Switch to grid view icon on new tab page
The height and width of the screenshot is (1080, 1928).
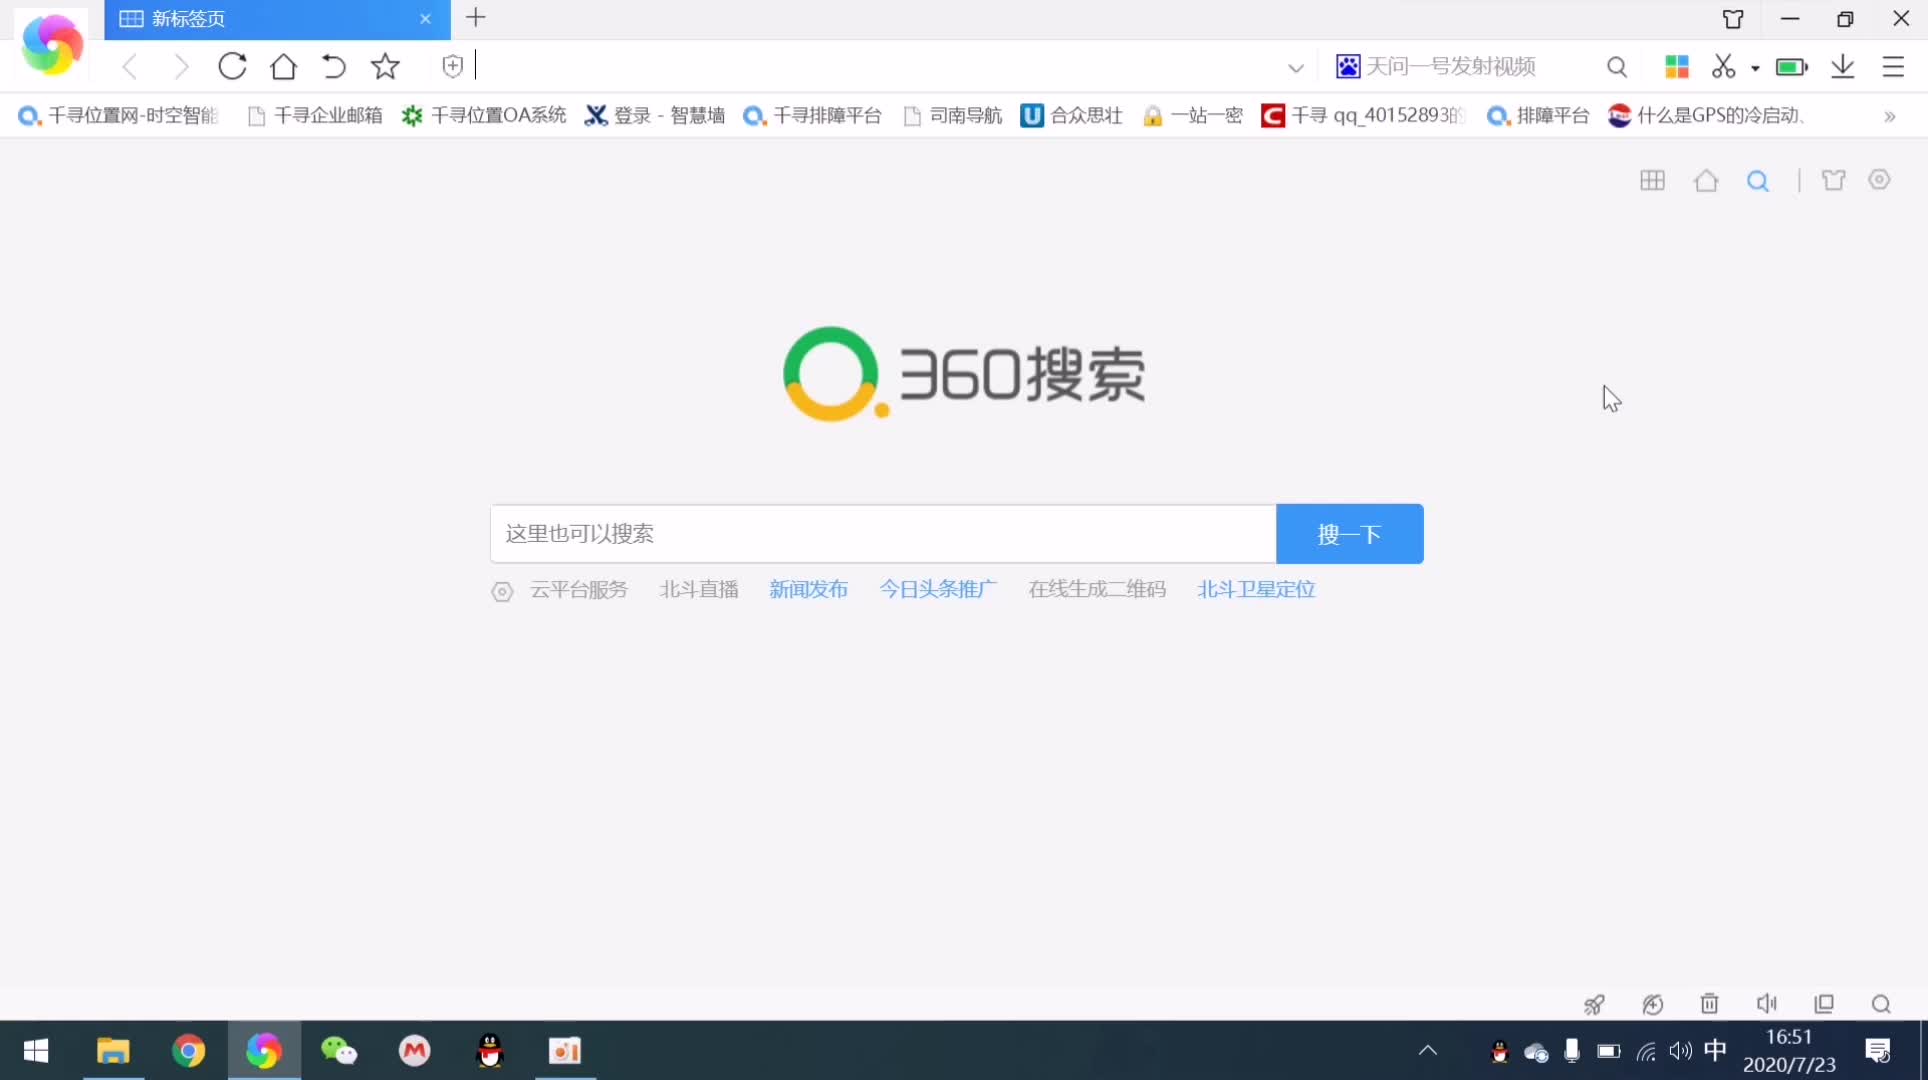1652,181
